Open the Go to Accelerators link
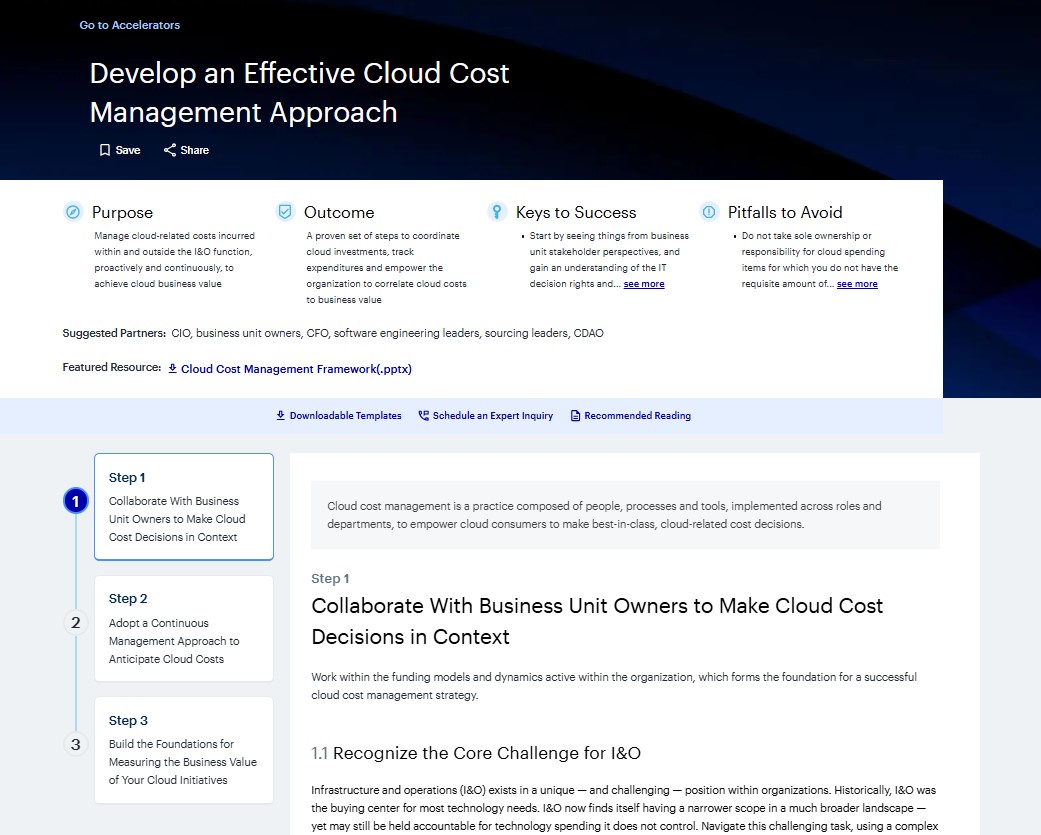The width and height of the screenshot is (1041, 835). coord(129,24)
